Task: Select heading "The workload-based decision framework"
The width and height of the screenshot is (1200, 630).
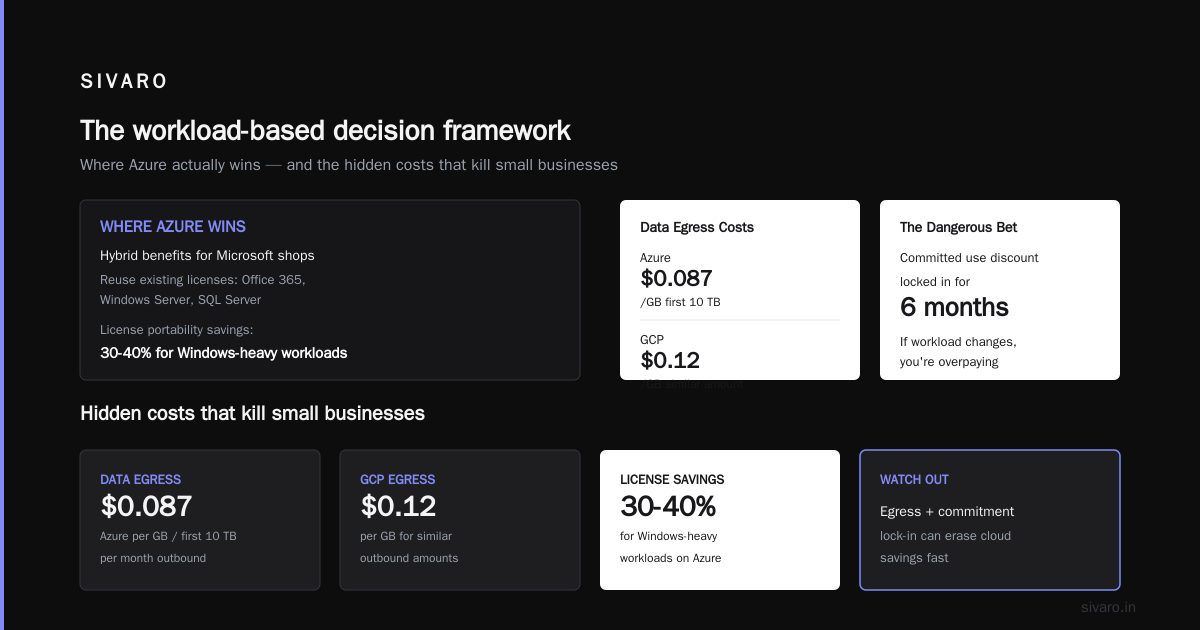Action: click(325, 131)
